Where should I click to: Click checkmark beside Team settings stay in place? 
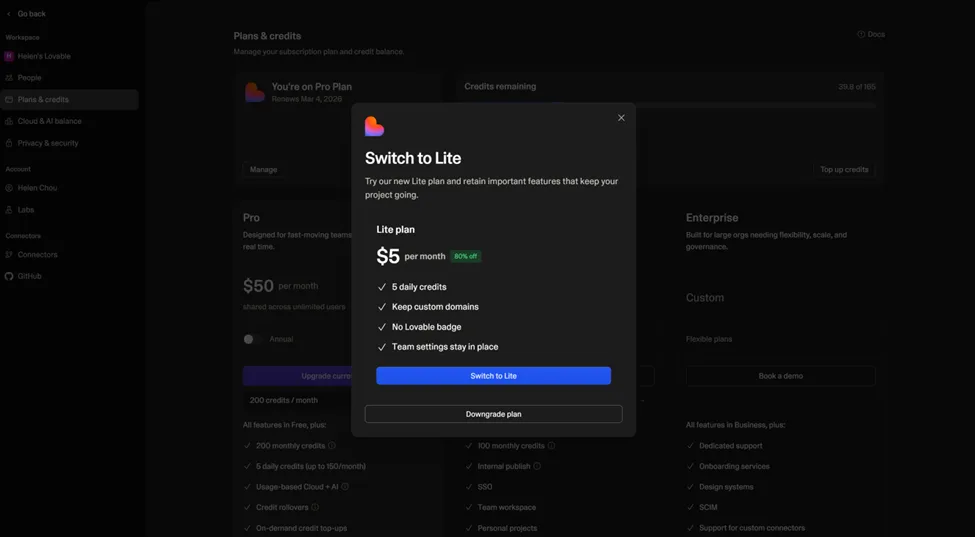click(382, 347)
